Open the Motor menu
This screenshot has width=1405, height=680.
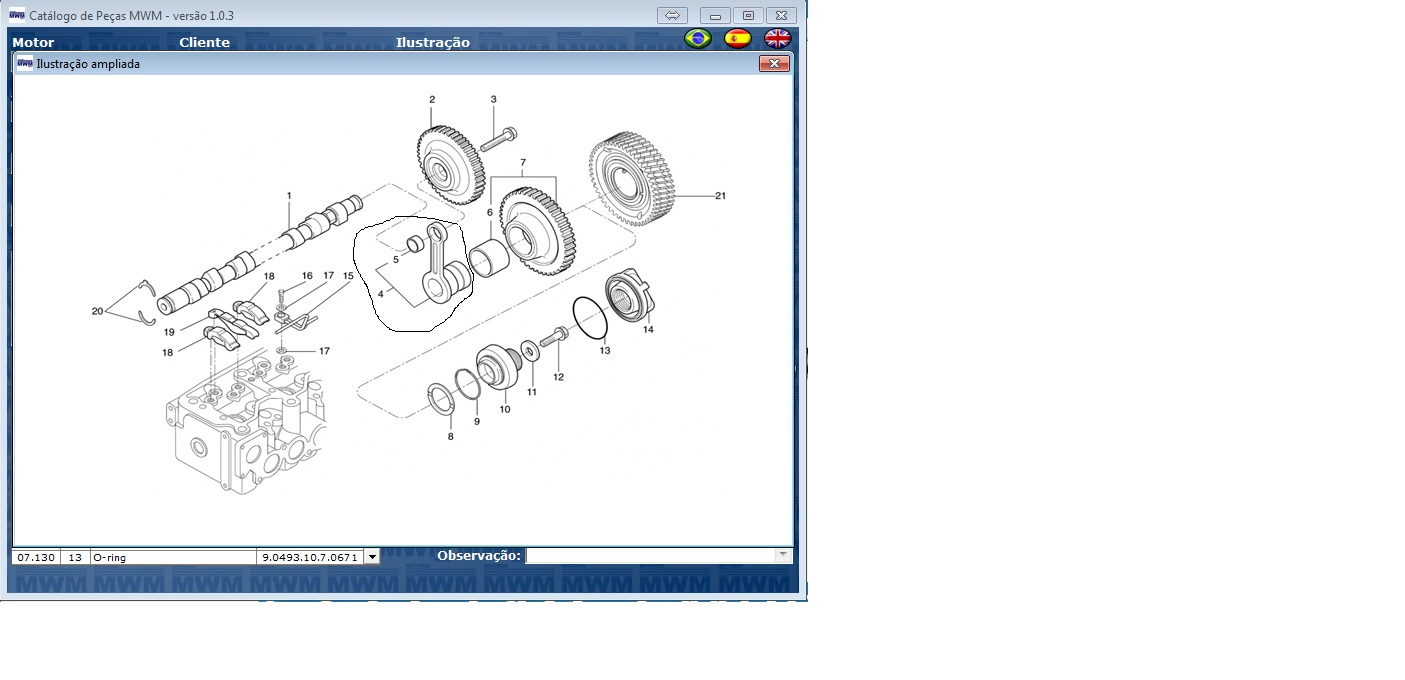tap(33, 43)
